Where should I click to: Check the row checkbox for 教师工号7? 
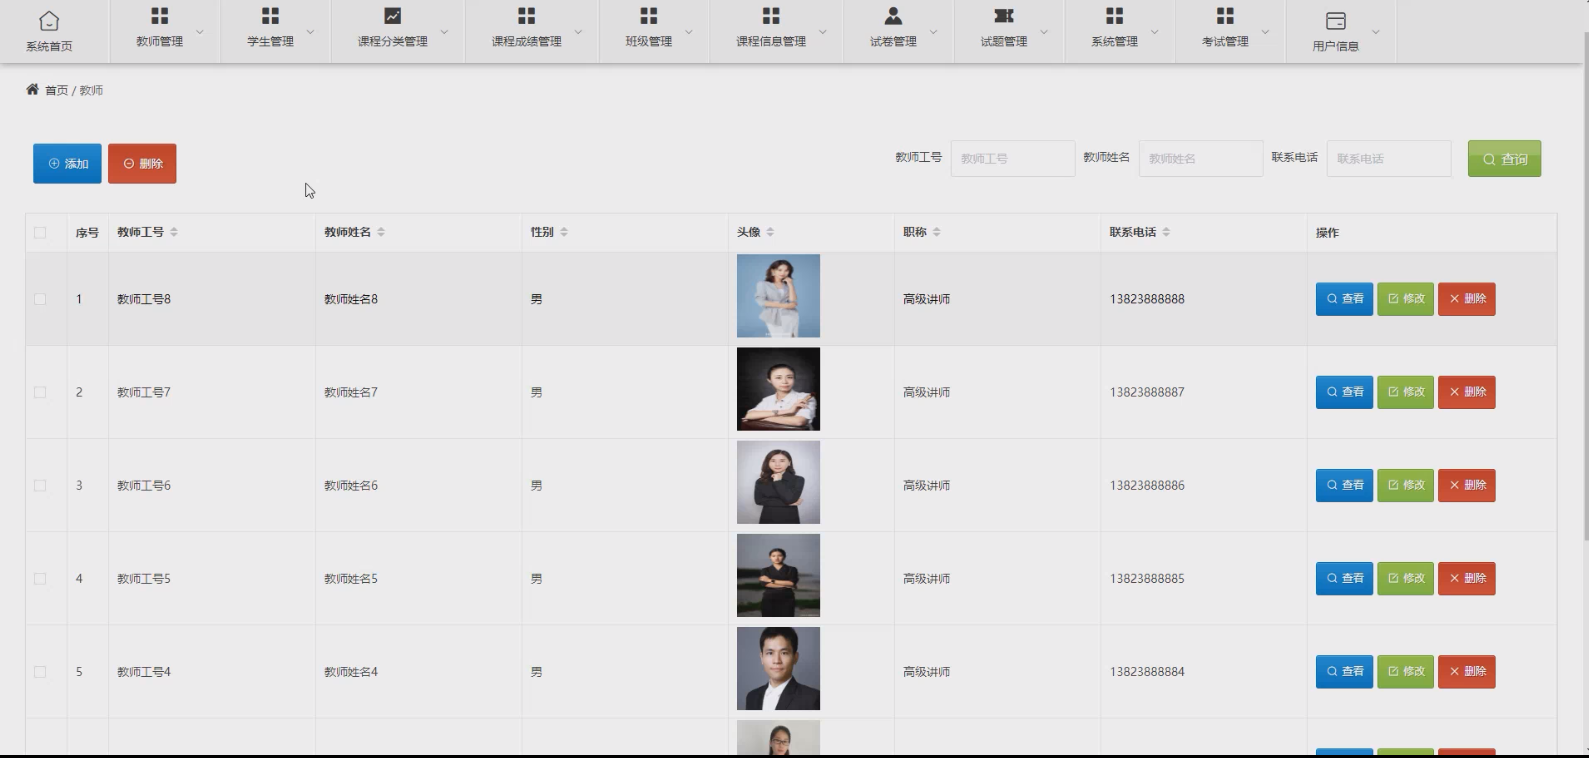[x=40, y=392]
